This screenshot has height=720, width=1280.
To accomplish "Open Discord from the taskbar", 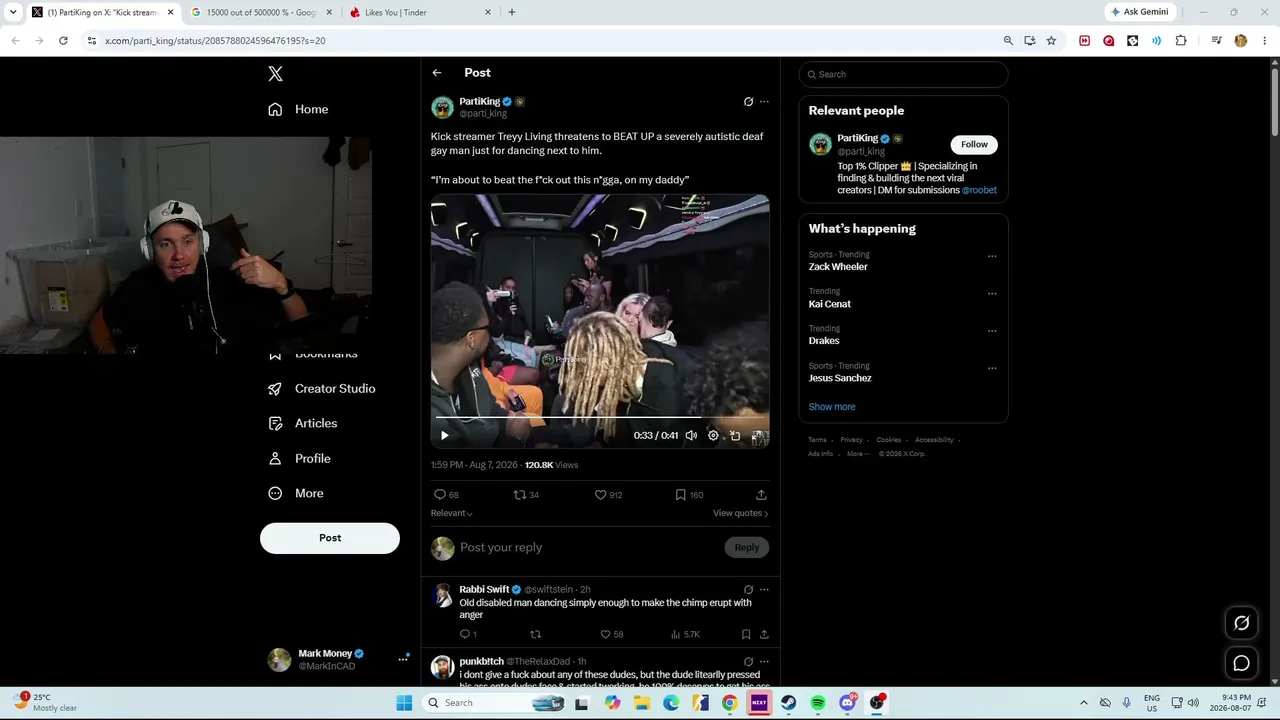I will point(848,703).
